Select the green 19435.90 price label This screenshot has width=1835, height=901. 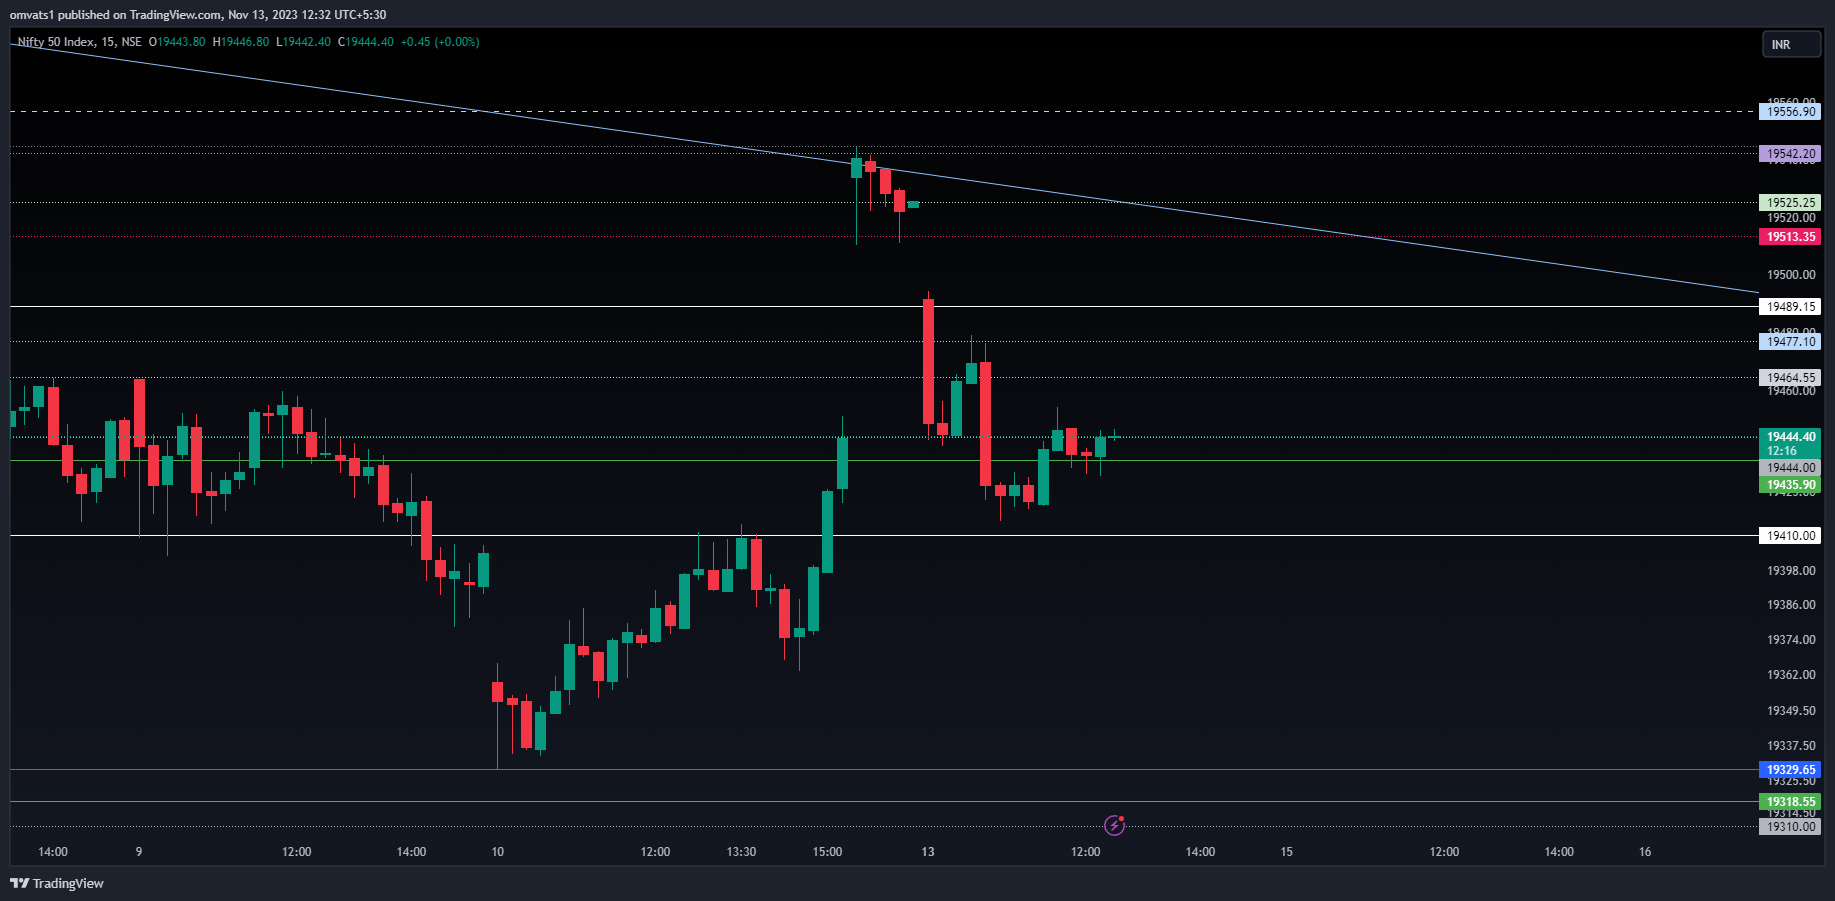[1790, 485]
